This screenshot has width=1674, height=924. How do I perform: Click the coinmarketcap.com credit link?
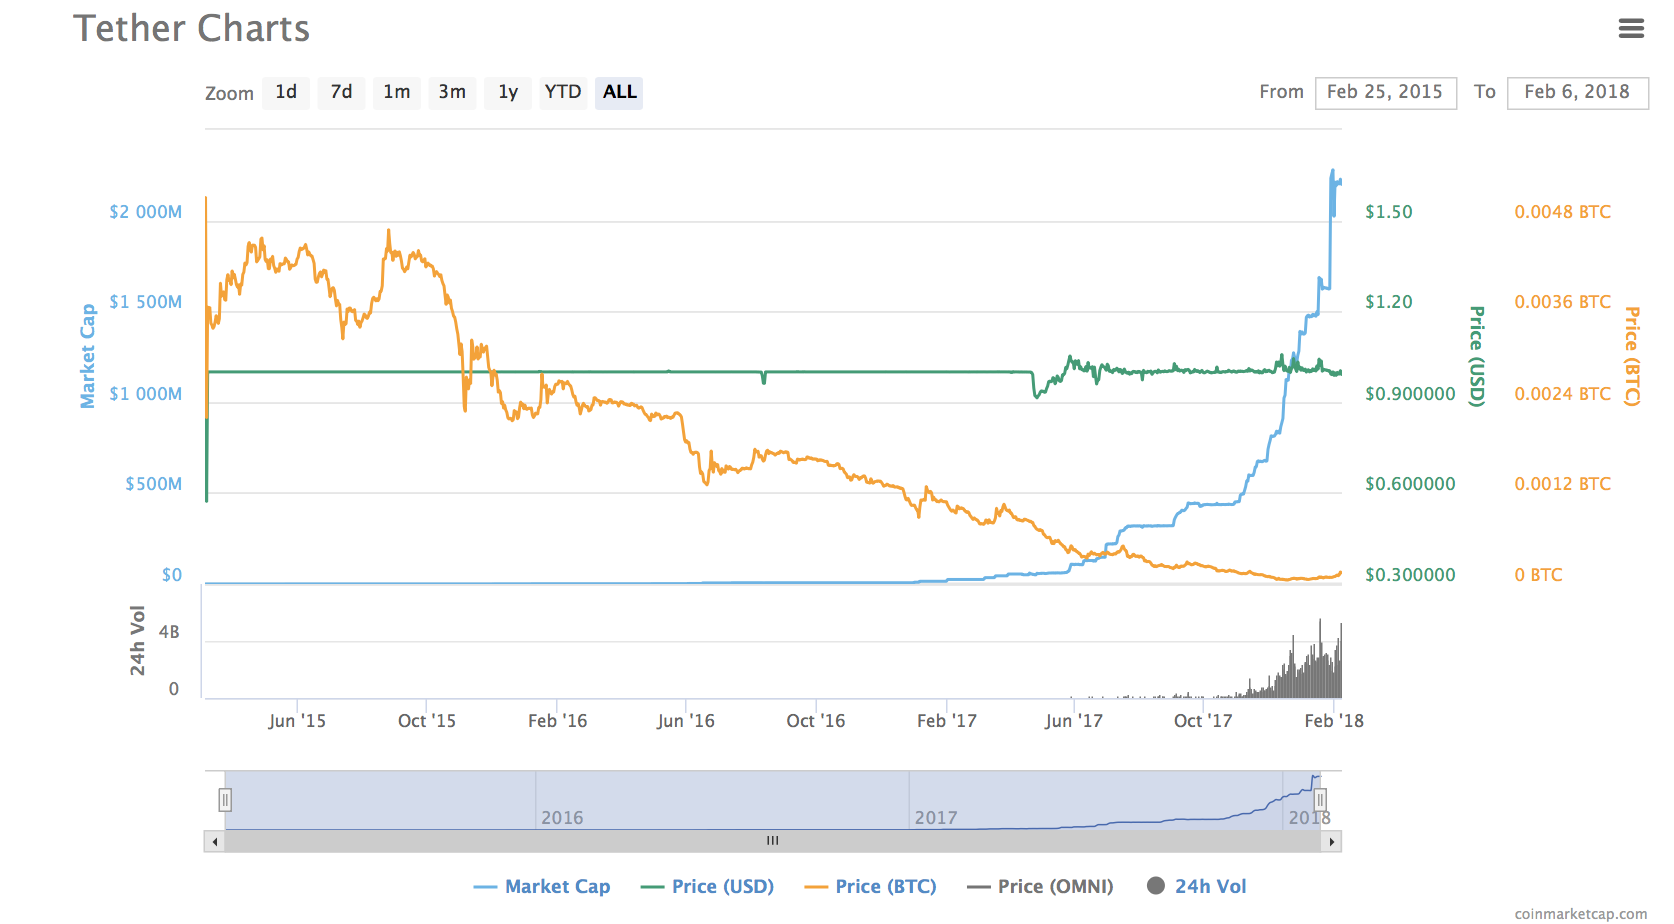coord(1580,914)
